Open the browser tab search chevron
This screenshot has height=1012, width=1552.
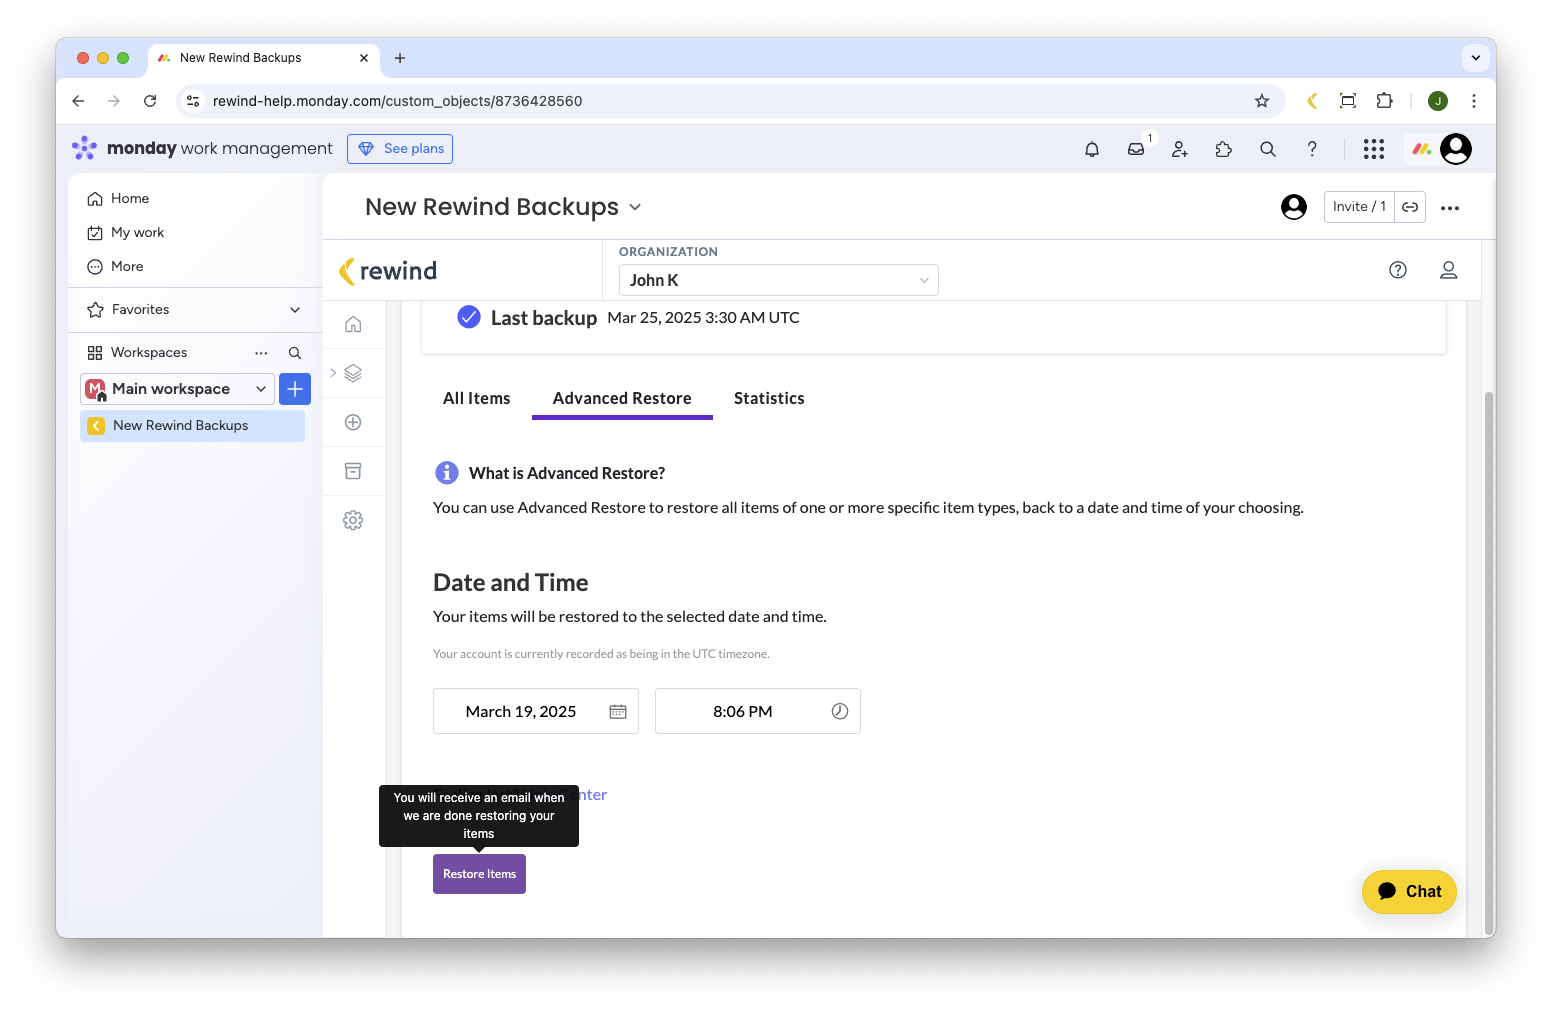pyautogui.click(x=1476, y=58)
